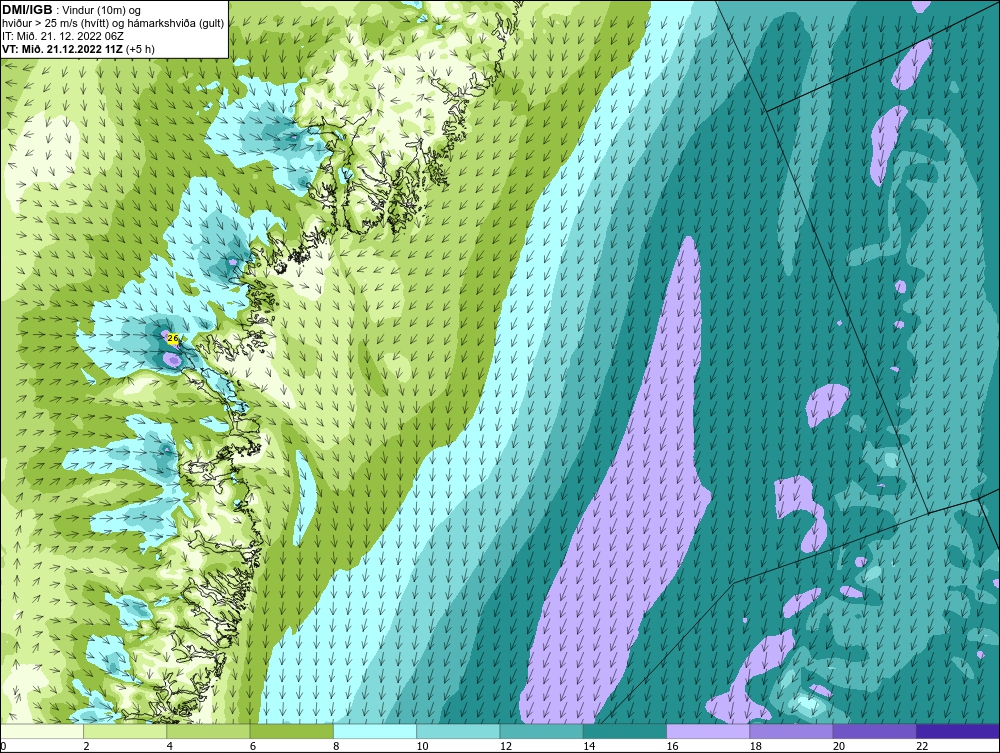Viewport: 1000px width, 753px height.
Task: Select the 6-8 m/s olive green swatch
Action: click(x=292, y=731)
